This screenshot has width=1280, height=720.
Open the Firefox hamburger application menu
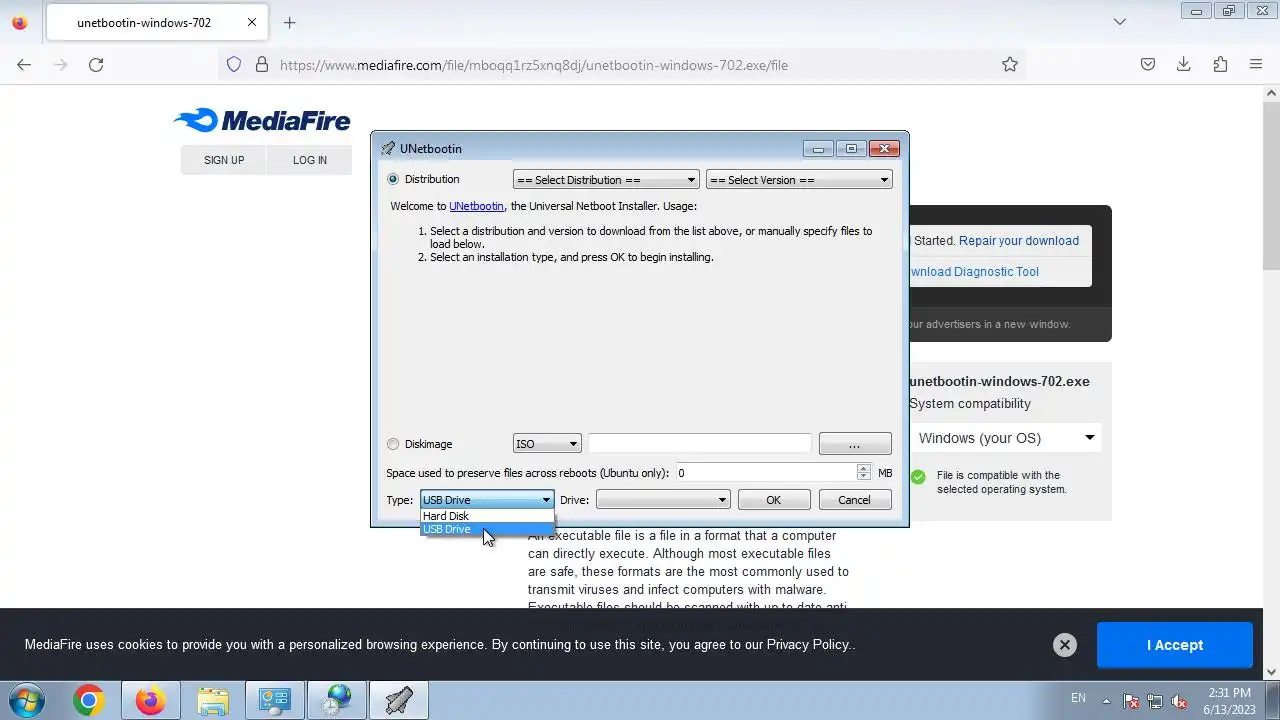(1256, 65)
